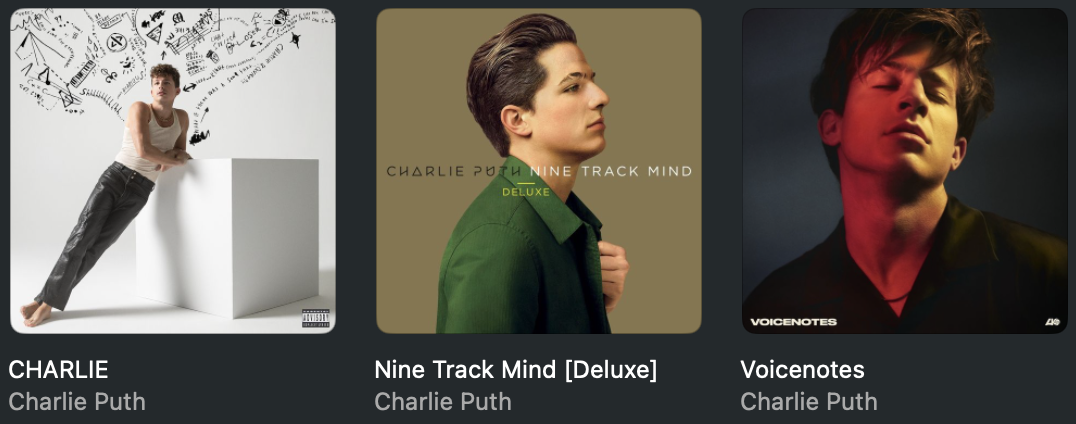Image resolution: width=1076 pixels, height=424 pixels.
Task: Open the Nine Track Mind [Deluxe] cover thumbnail
Action: [539, 171]
